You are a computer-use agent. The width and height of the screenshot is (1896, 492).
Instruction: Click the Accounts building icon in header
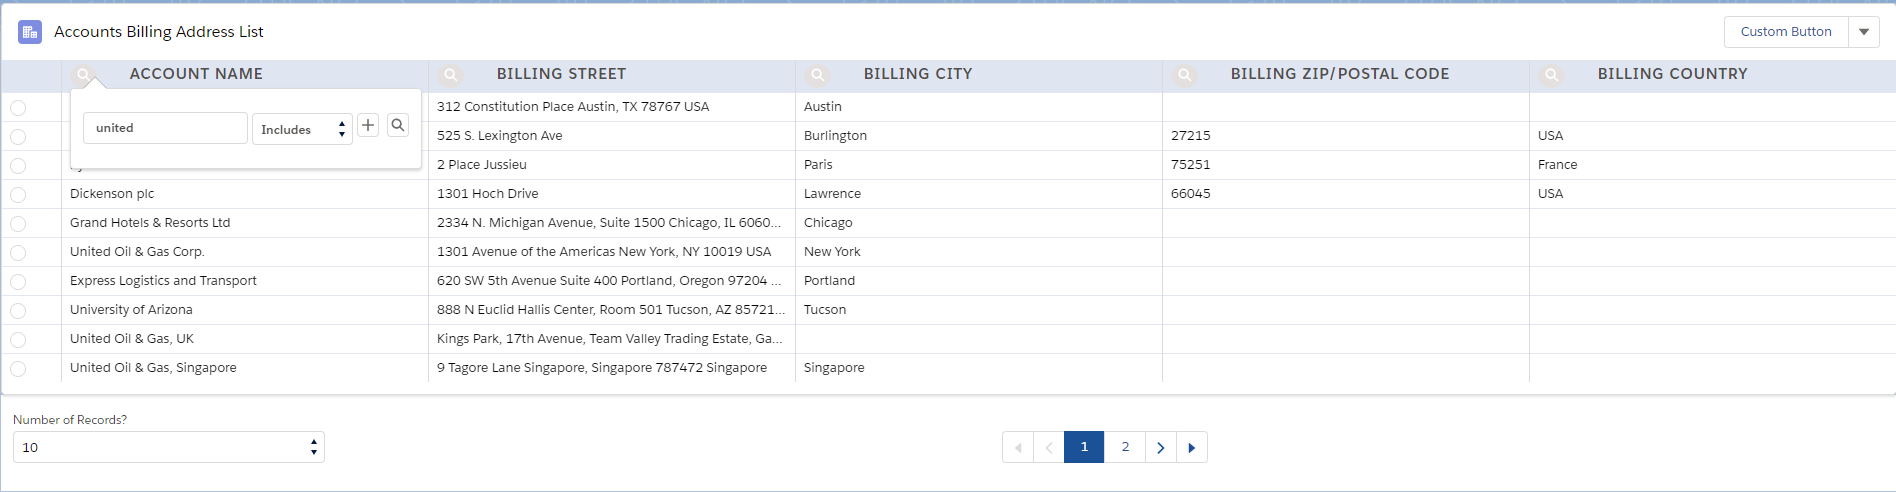[x=30, y=32]
